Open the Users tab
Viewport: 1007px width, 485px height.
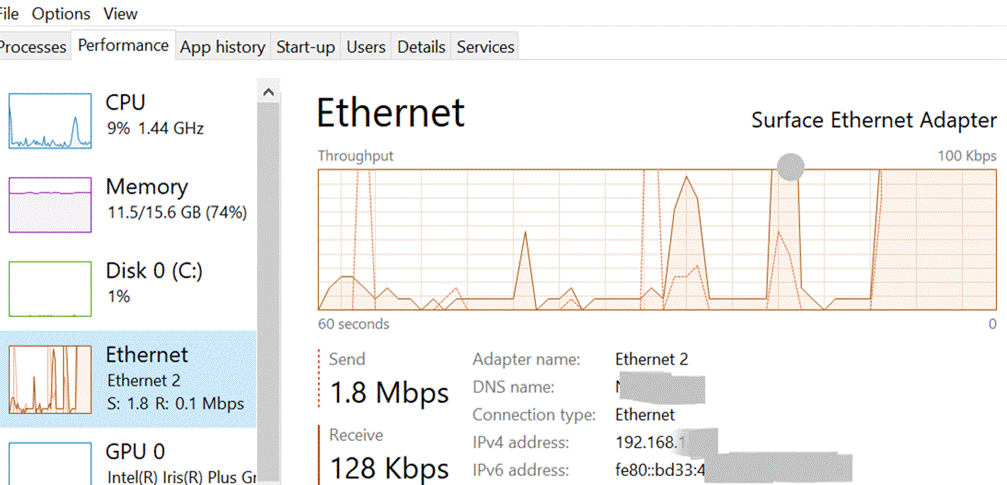pyautogui.click(x=366, y=47)
